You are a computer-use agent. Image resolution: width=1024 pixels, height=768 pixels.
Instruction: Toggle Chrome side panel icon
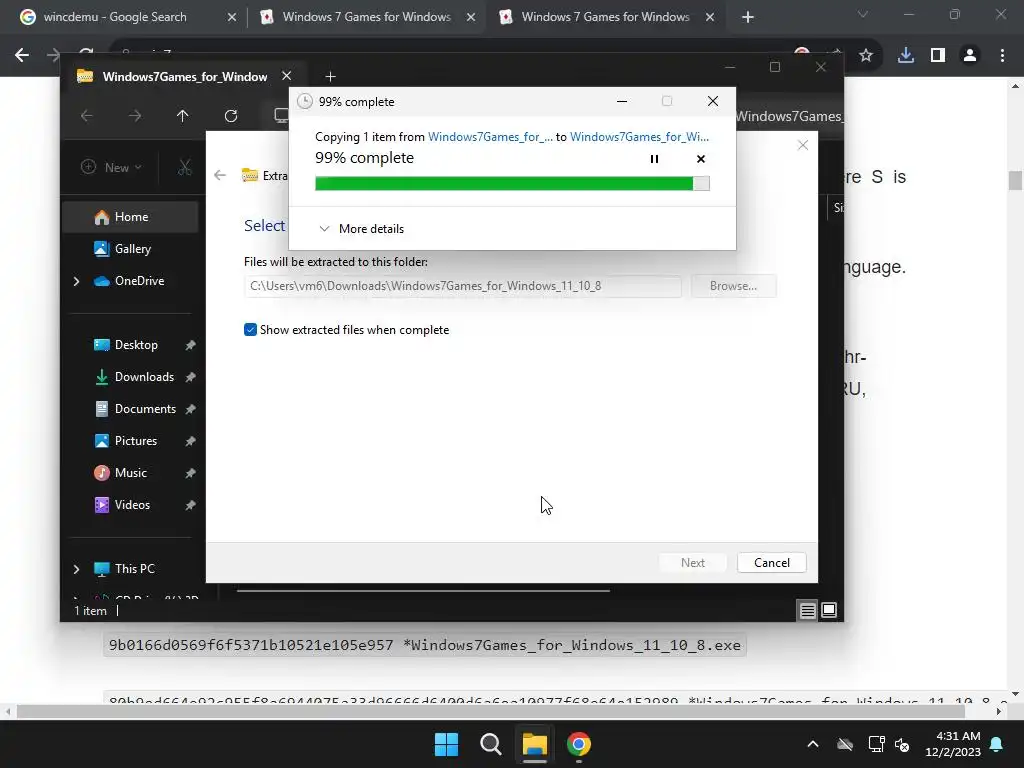coord(938,56)
